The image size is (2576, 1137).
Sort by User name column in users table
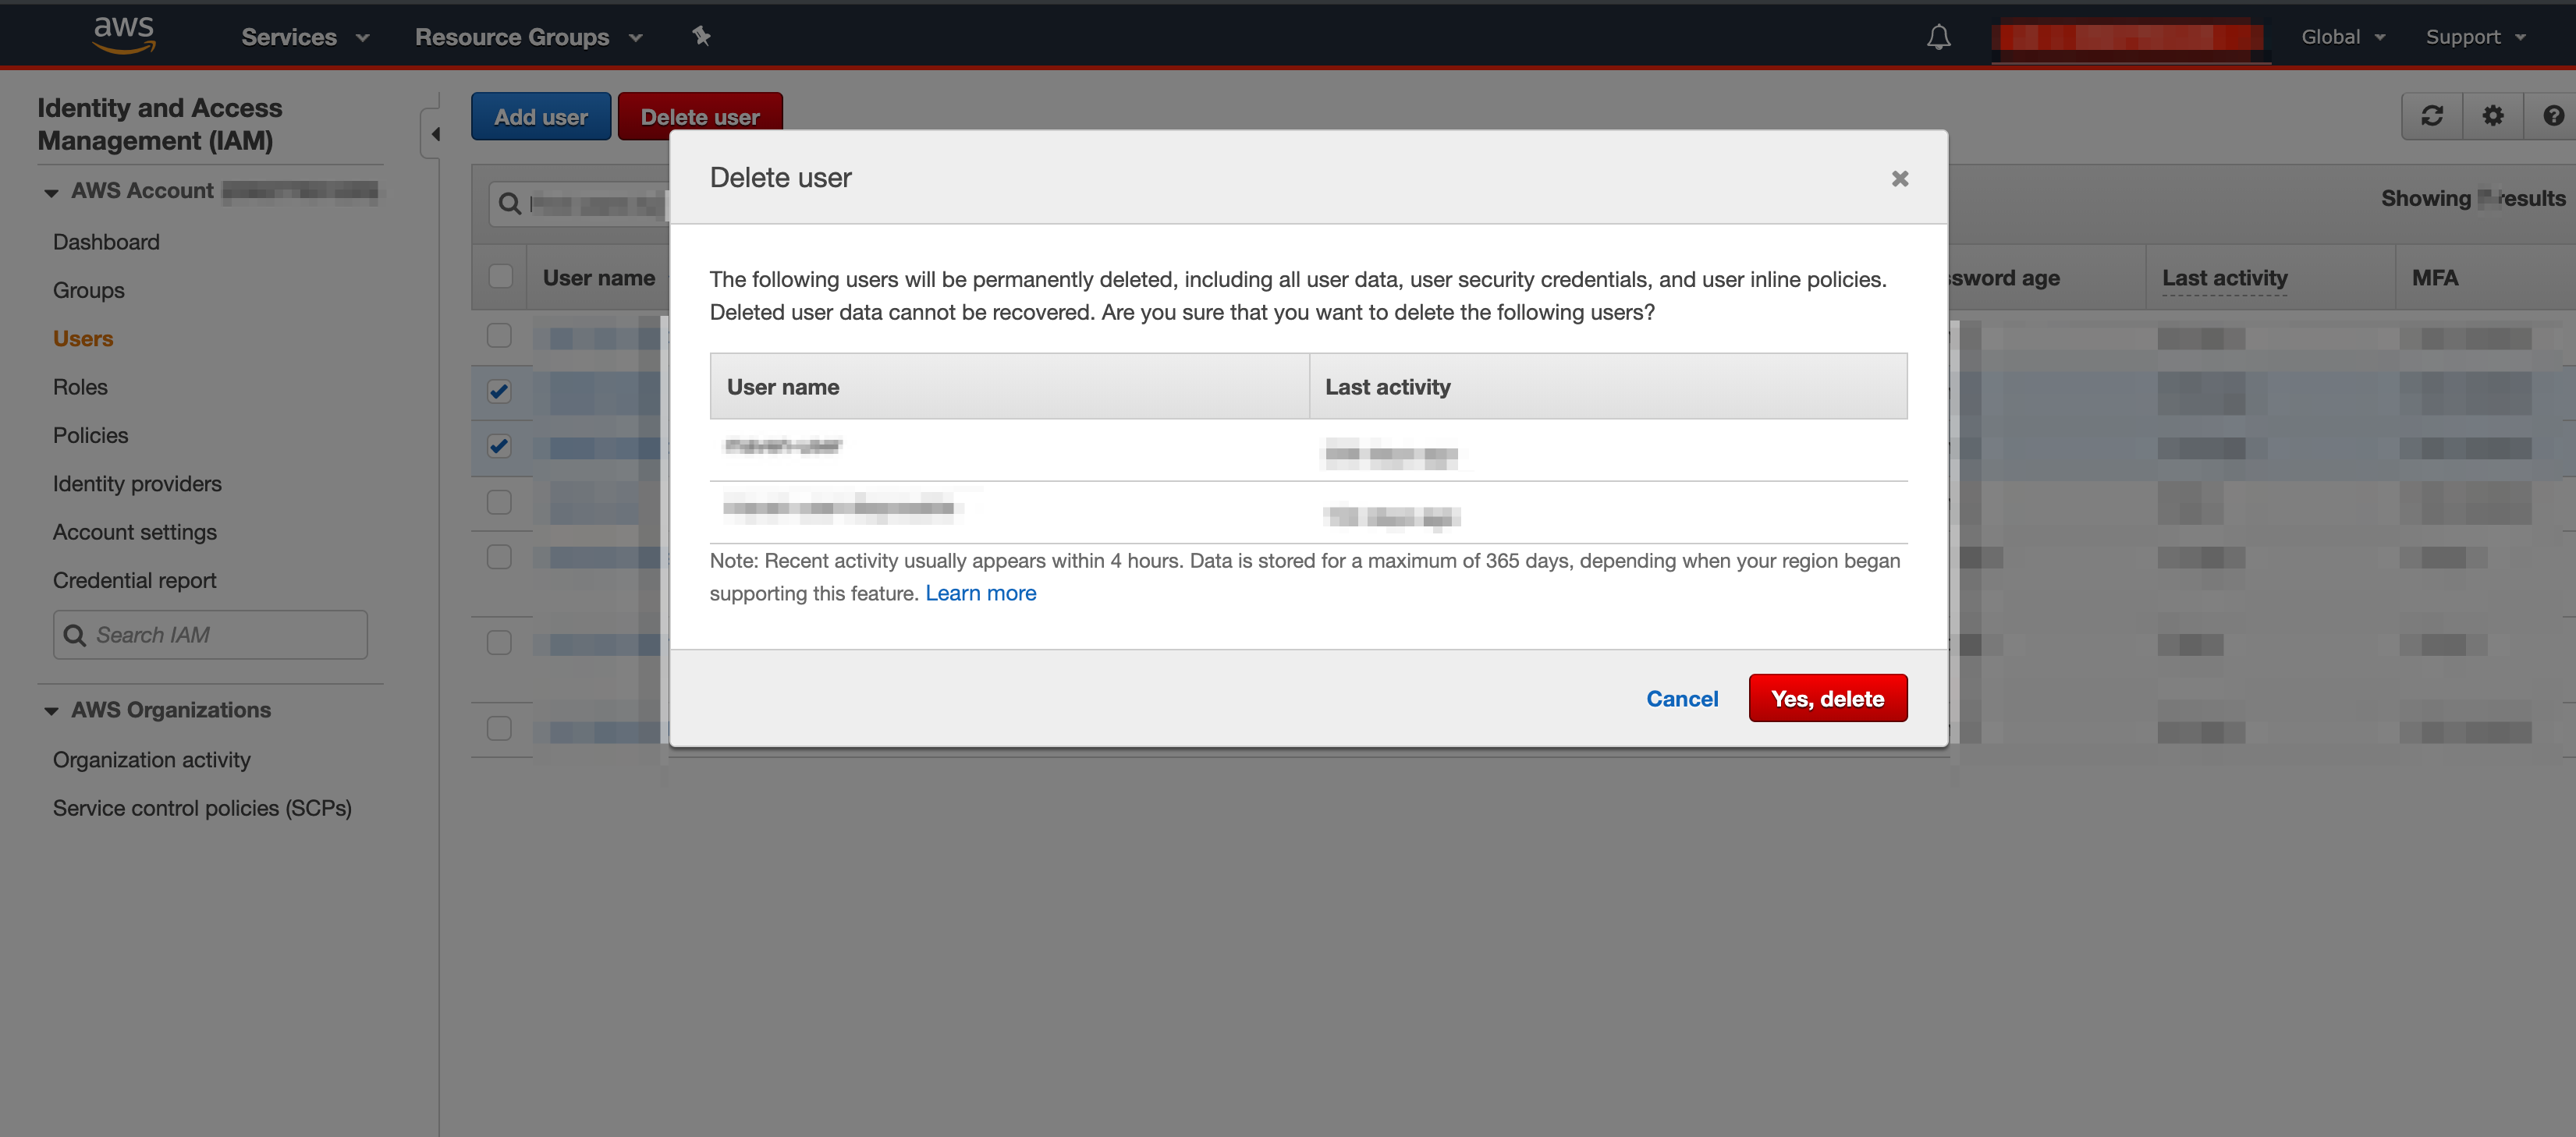(x=598, y=278)
